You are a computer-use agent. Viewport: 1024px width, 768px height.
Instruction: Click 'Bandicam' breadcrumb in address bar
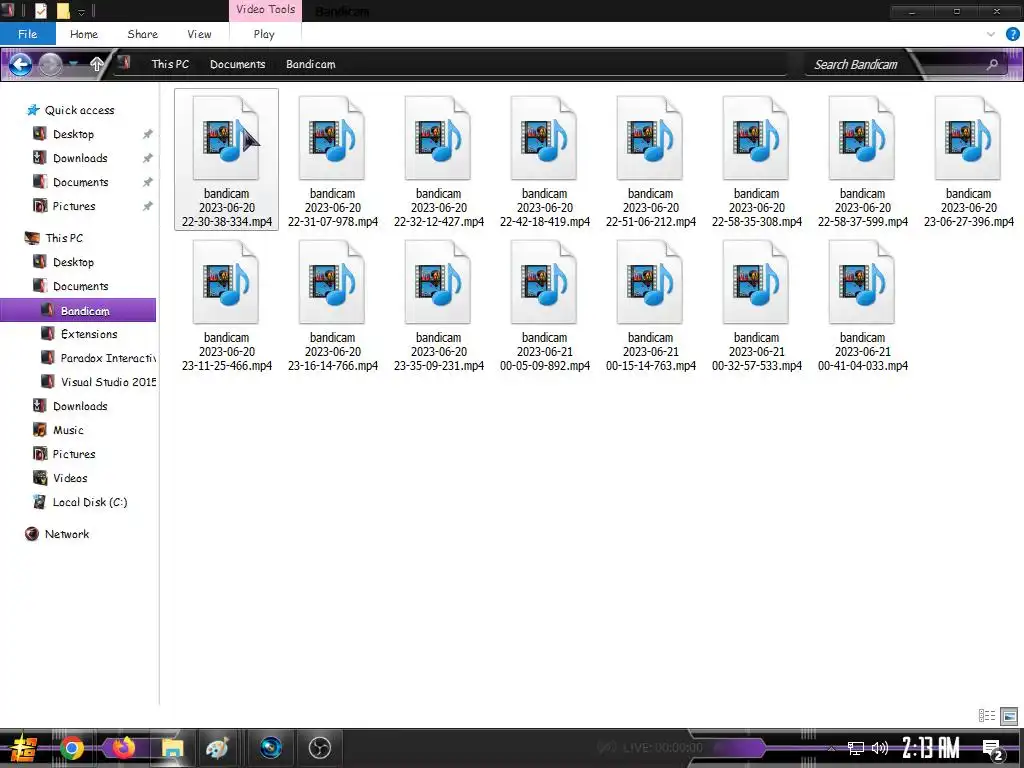(x=310, y=64)
